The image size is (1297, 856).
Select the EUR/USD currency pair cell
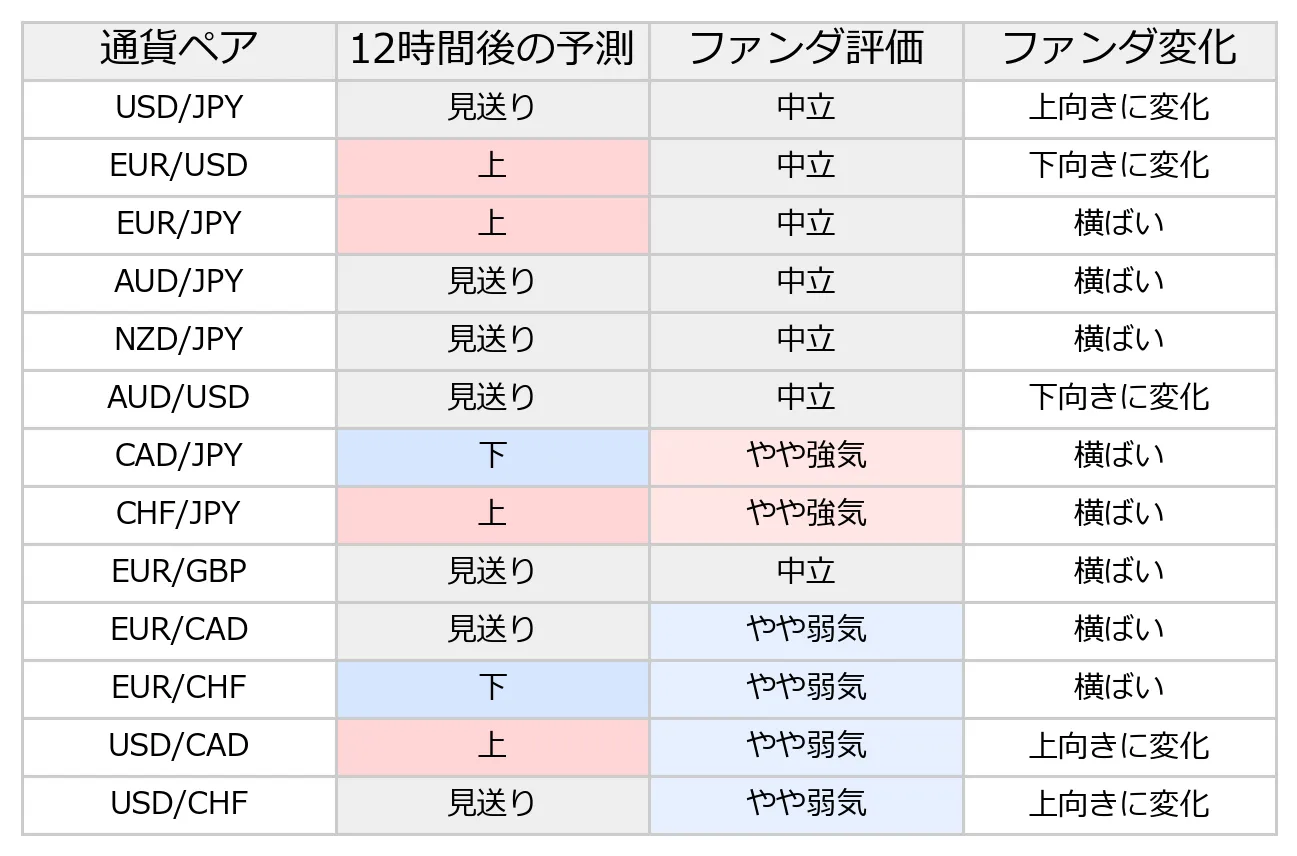179,165
